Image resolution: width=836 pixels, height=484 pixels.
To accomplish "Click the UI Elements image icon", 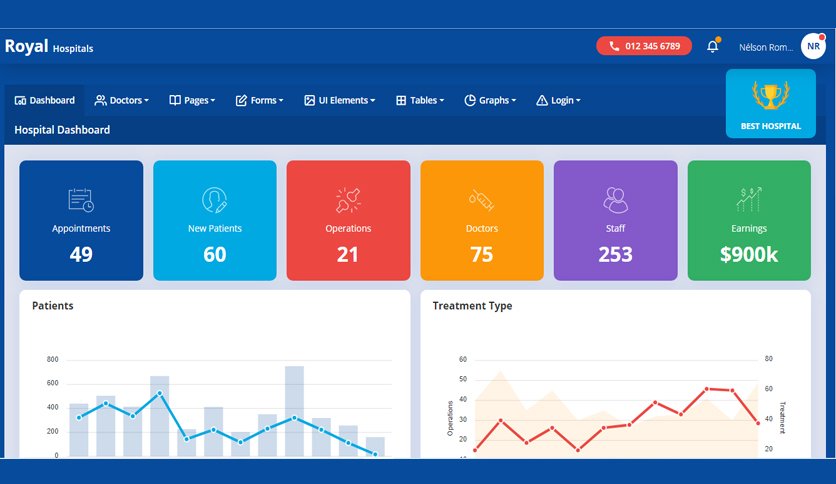I will tap(309, 100).
